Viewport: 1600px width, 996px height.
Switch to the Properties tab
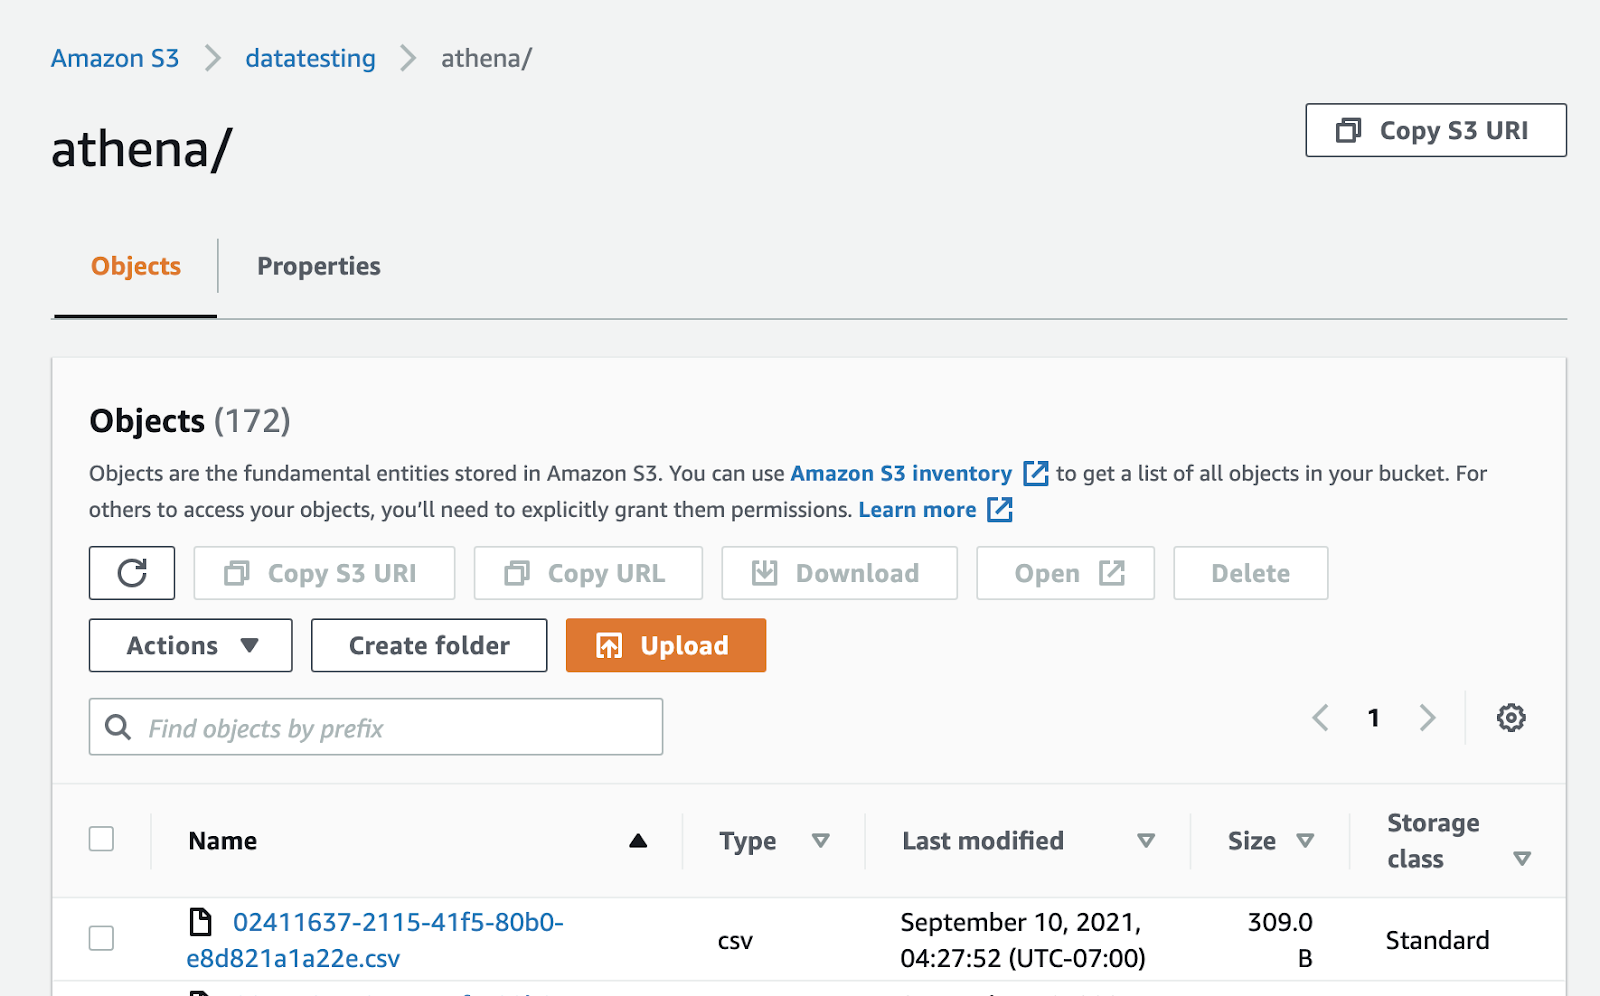click(x=319, y=266)
